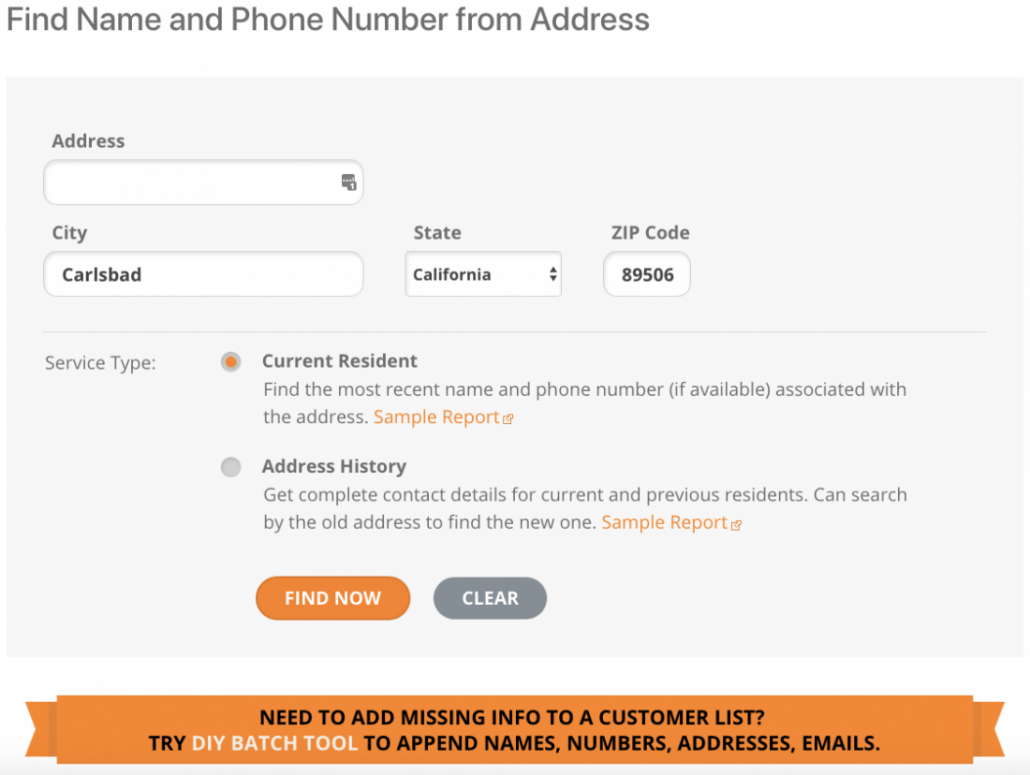
Task: Click the external-link icon beside Current Resident's Sample Report
Action: (508, 417)
